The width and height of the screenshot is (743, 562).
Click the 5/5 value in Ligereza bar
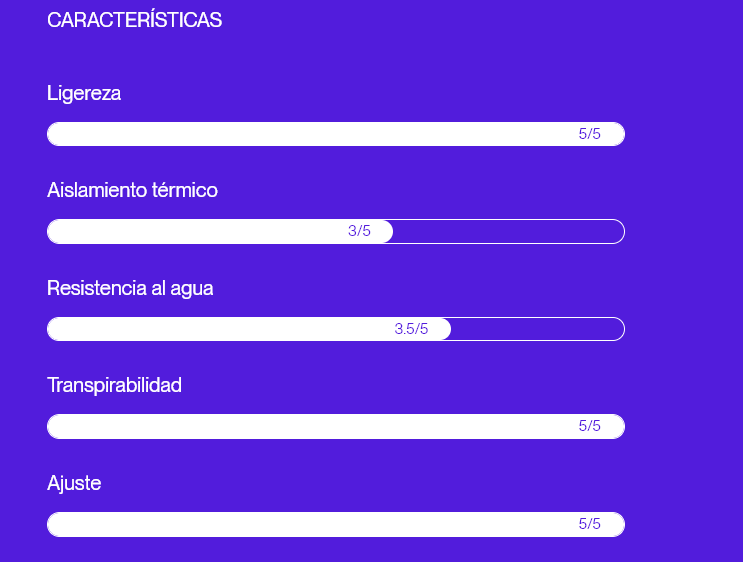pyautogui.click(x=590, y=134)
